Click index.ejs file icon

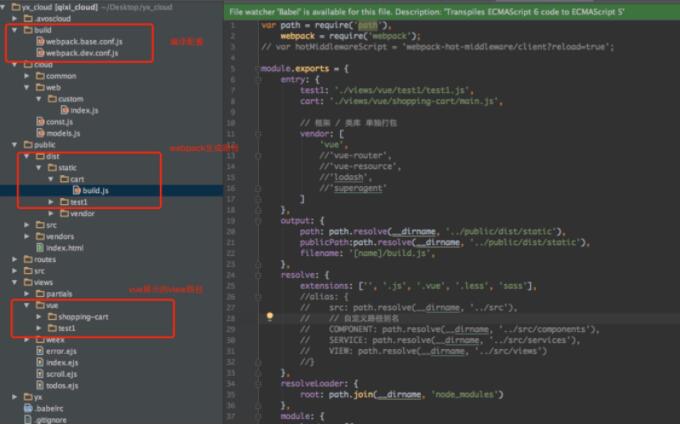[40, 362]
